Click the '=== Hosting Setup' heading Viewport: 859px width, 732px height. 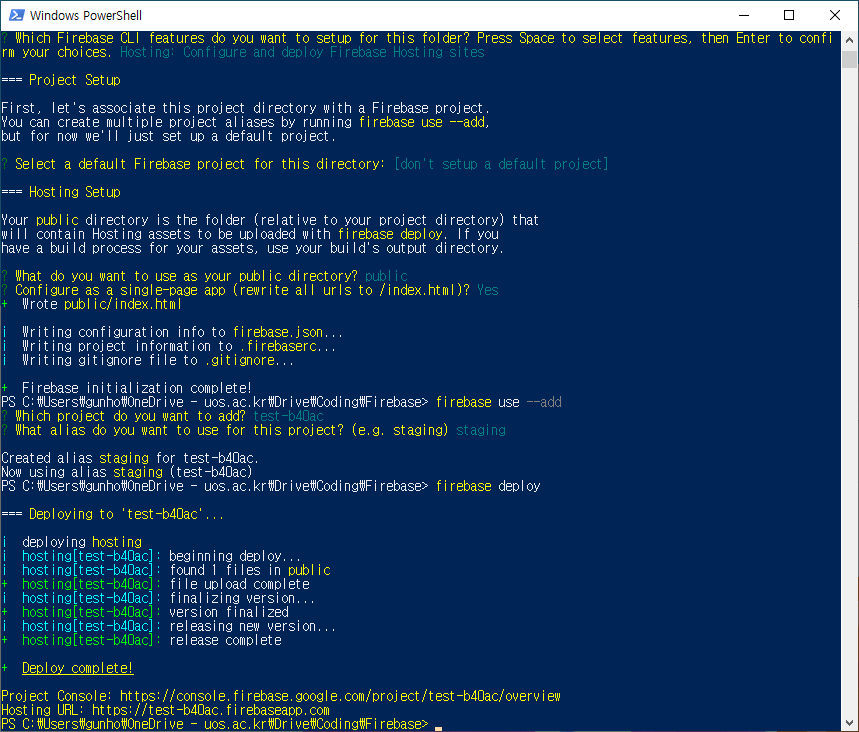[x=61, y=192]
